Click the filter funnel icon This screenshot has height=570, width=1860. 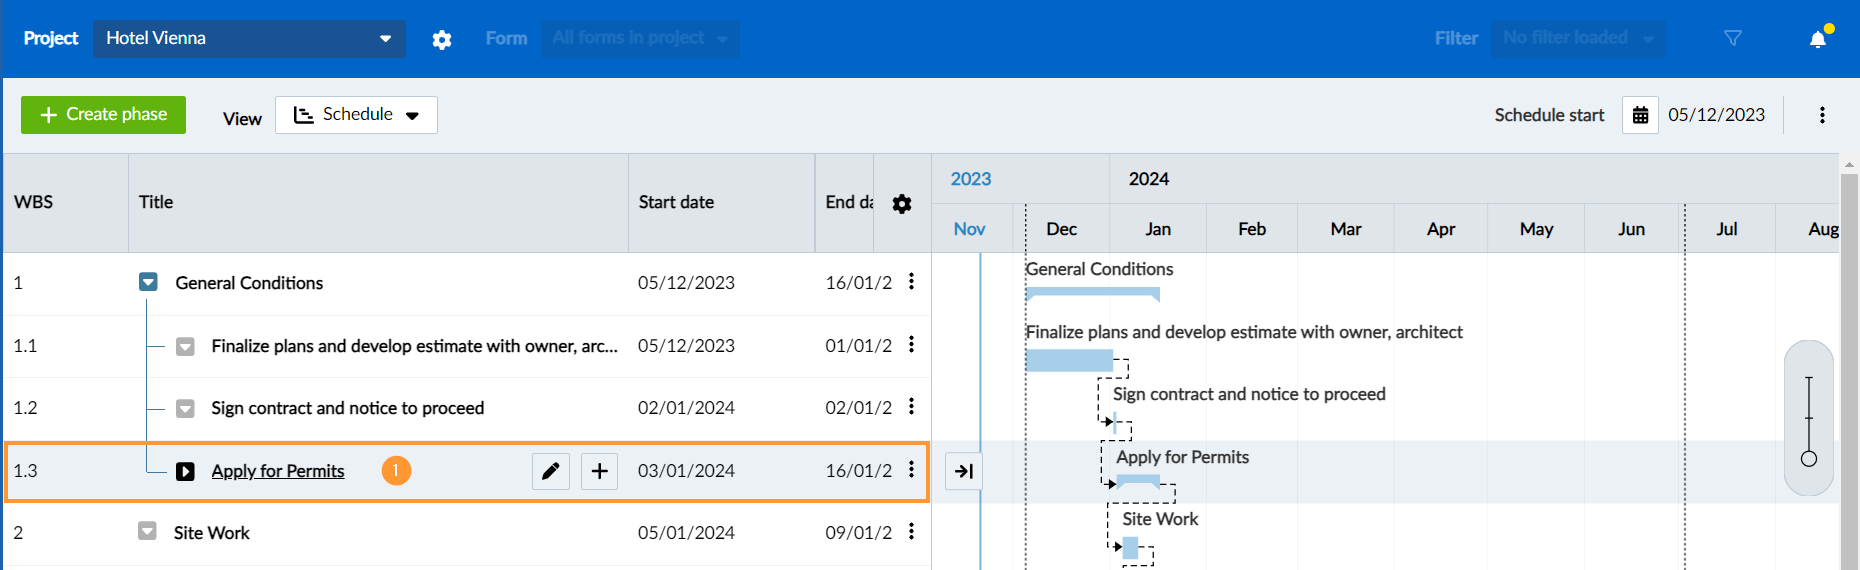1733,38
